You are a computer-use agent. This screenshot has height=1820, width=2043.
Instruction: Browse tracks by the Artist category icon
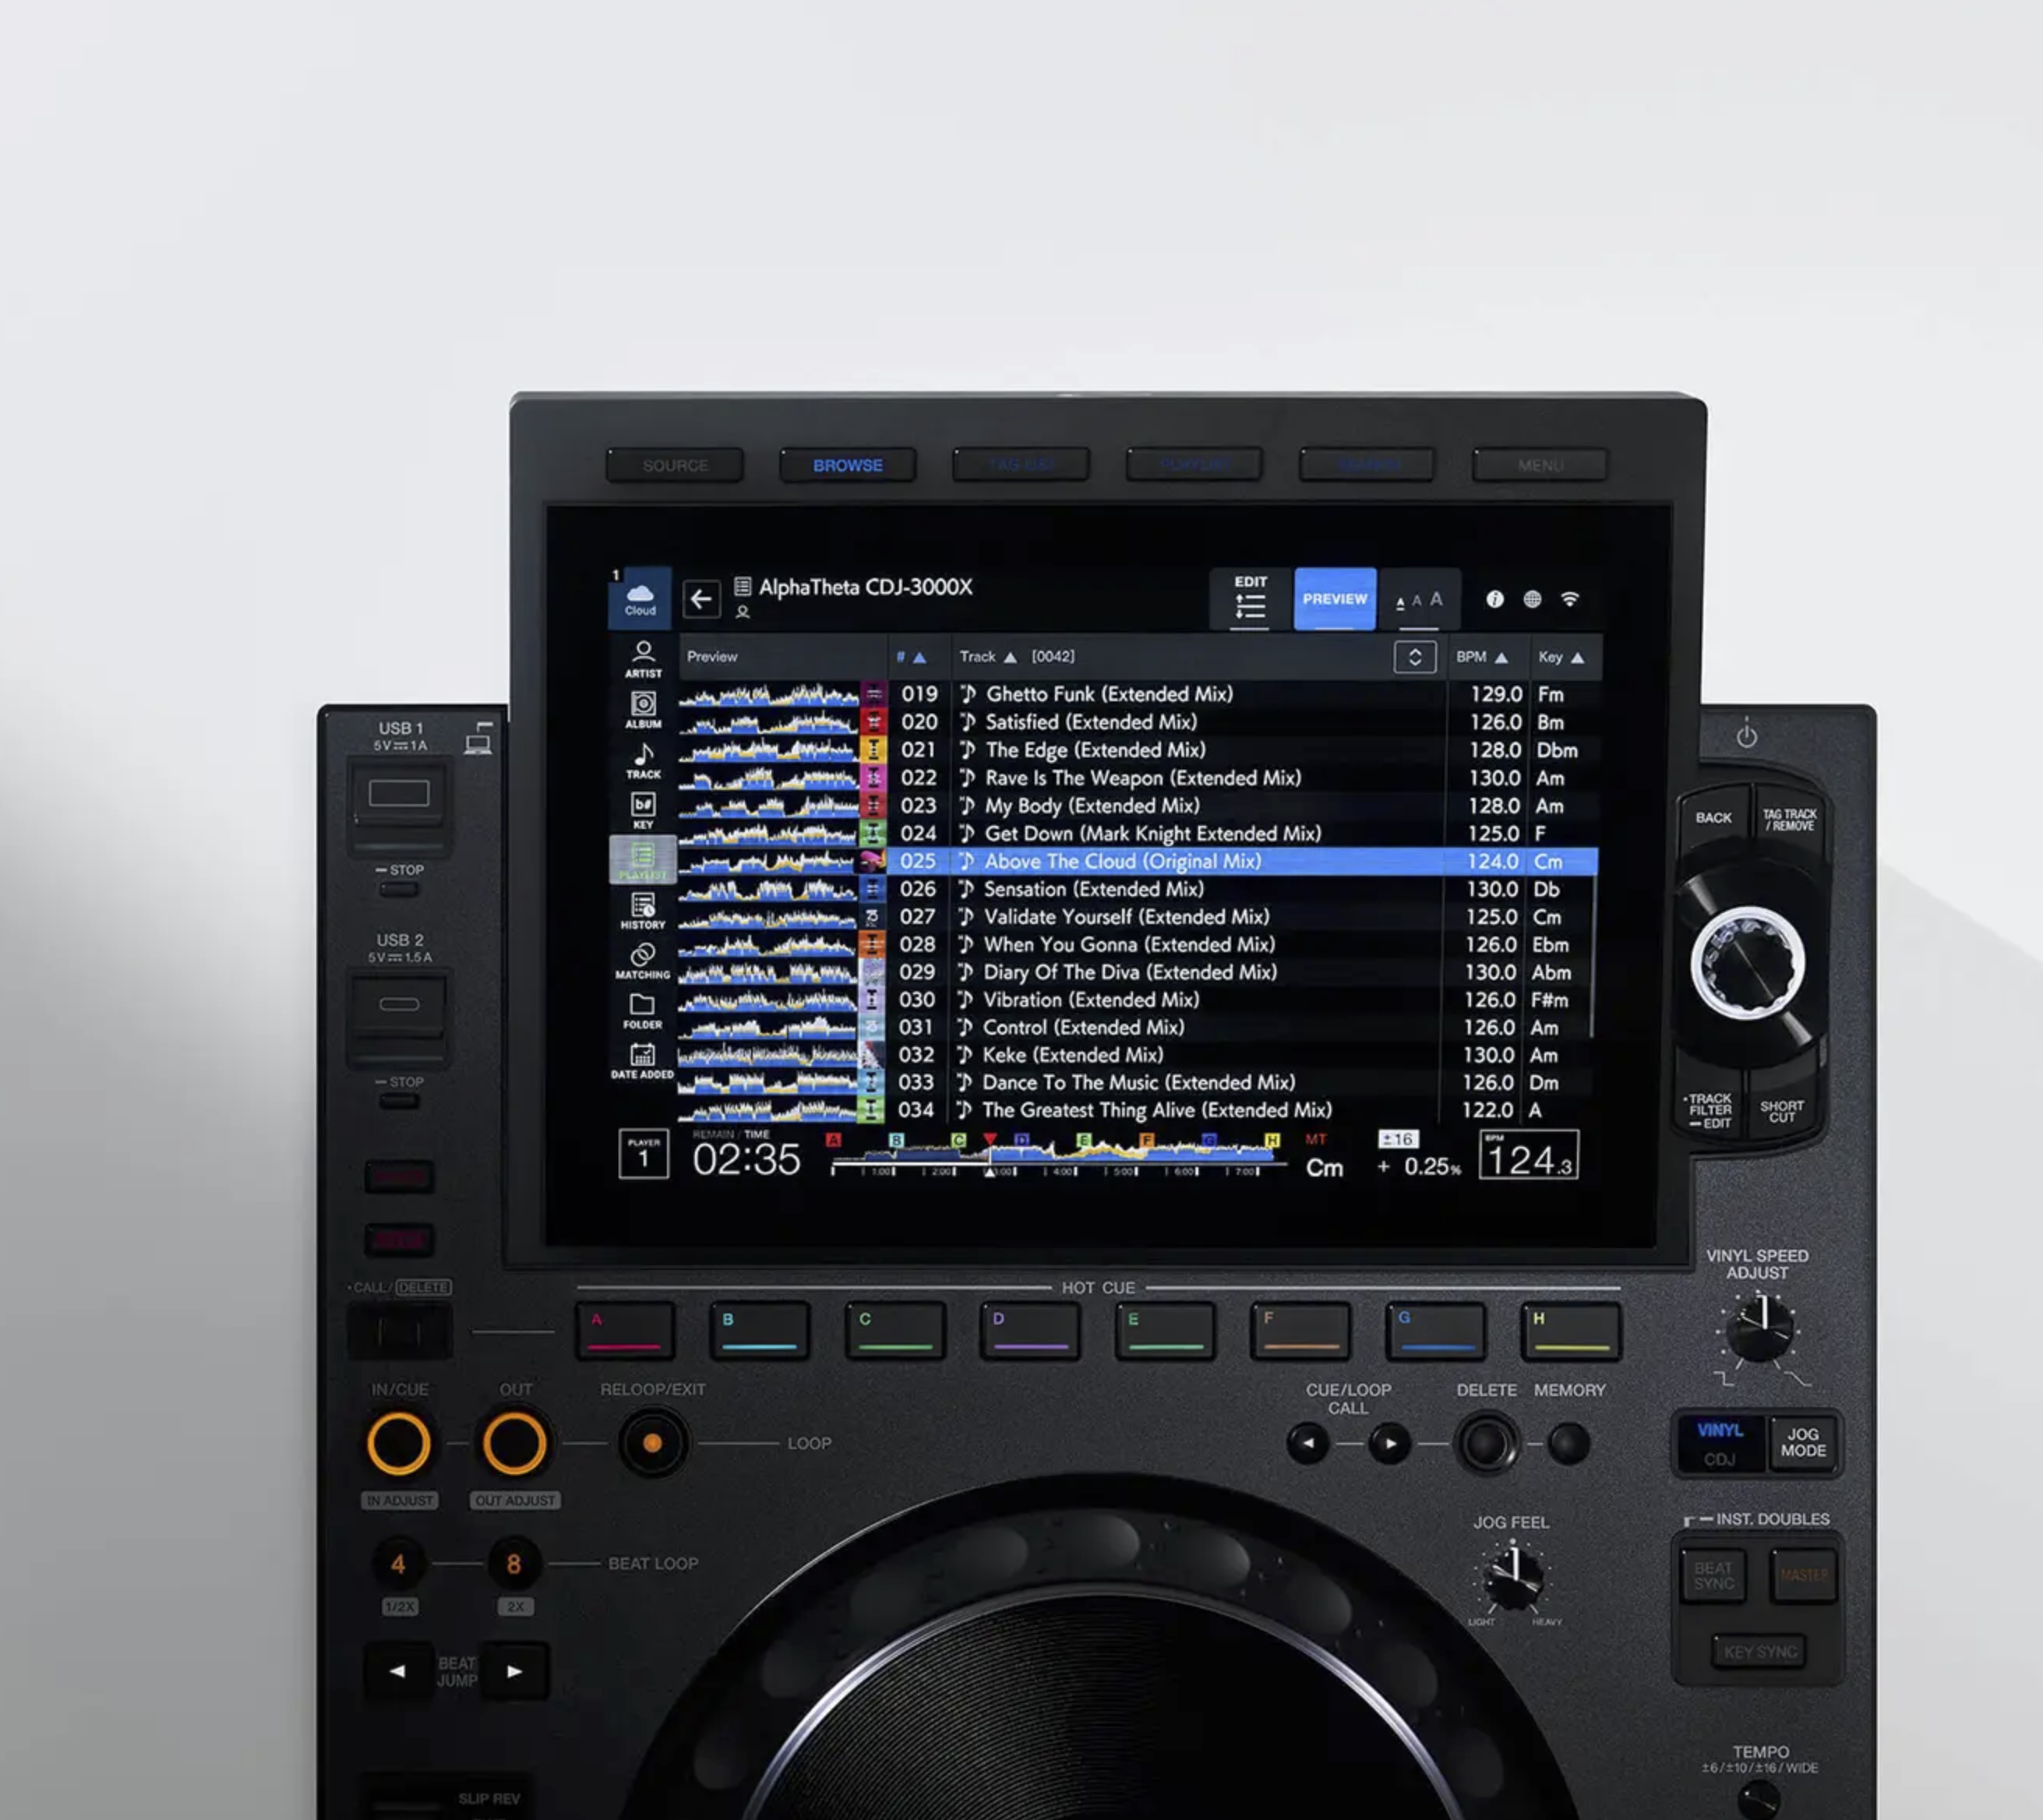[643, 660]
